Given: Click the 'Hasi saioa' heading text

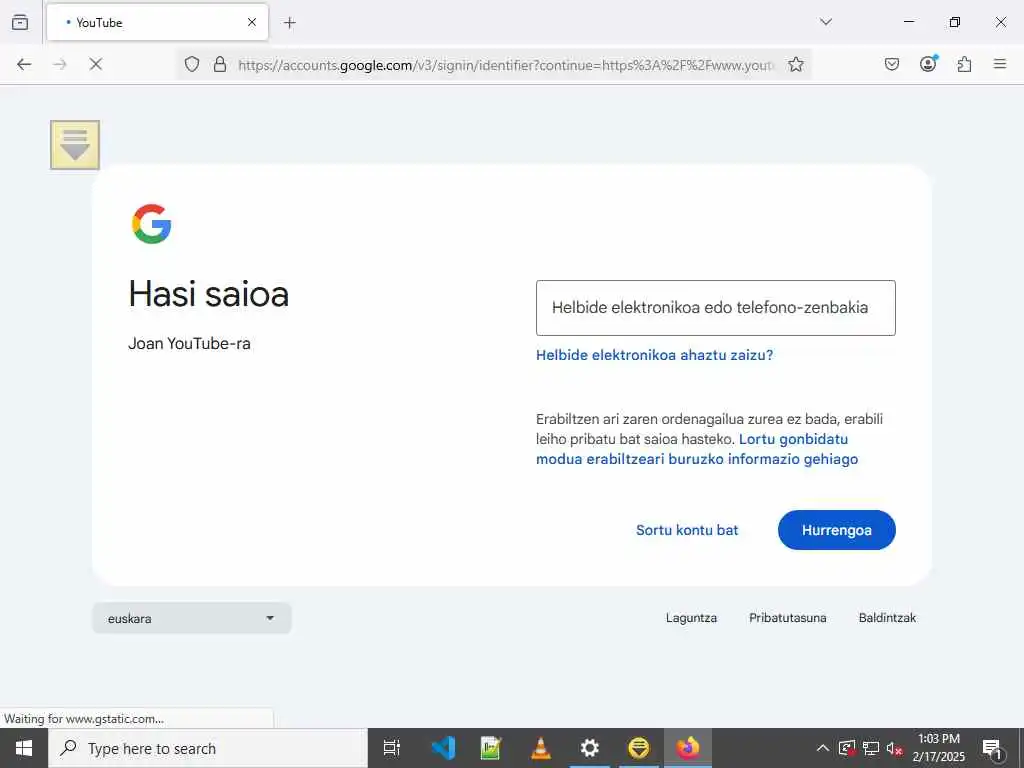Looking at the screenshot, I should [208, 295].
